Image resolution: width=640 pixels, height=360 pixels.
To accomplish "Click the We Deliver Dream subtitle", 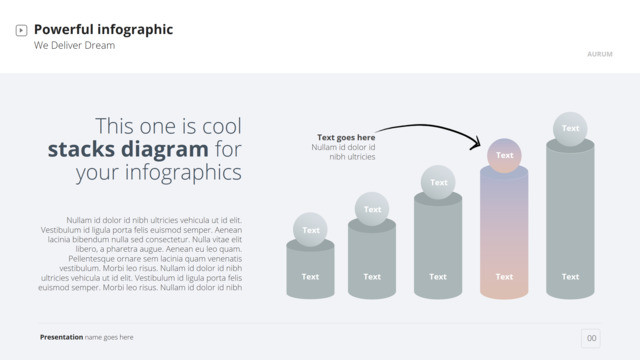I will [74, 45].
